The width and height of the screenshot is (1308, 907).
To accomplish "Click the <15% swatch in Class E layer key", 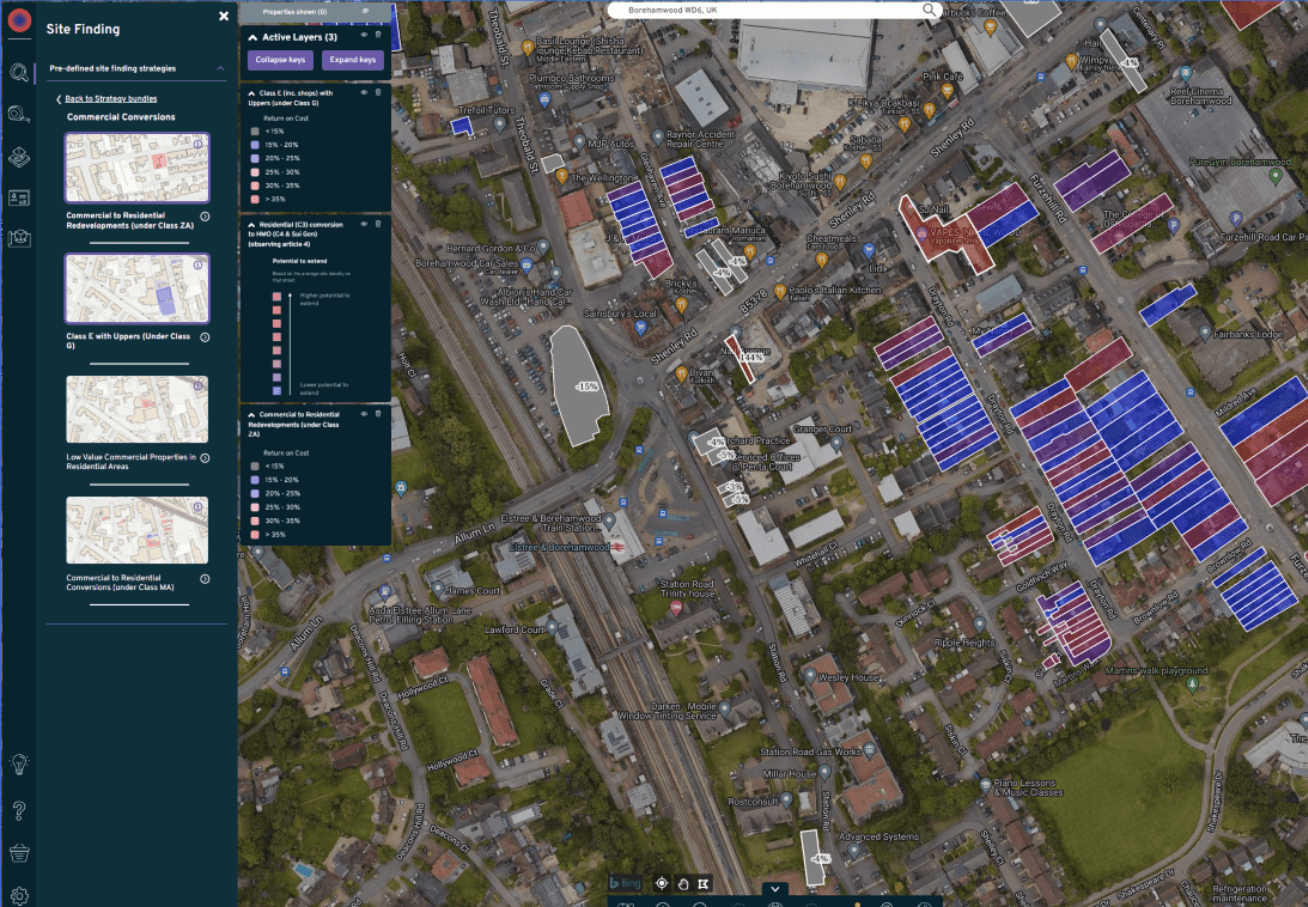I will [x=255, y=131].
